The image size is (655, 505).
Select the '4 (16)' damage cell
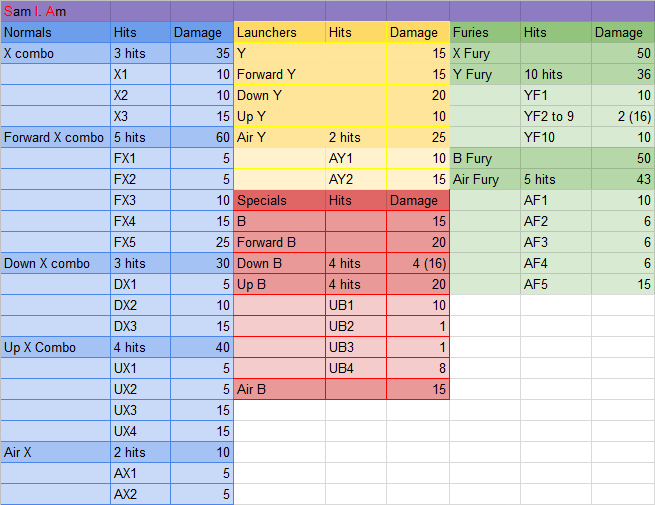click(x=418, y=264)
